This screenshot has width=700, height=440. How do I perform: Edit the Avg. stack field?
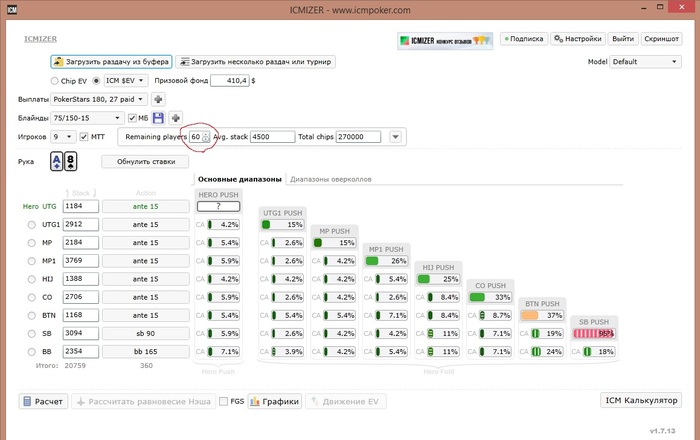tap(272, 137)
